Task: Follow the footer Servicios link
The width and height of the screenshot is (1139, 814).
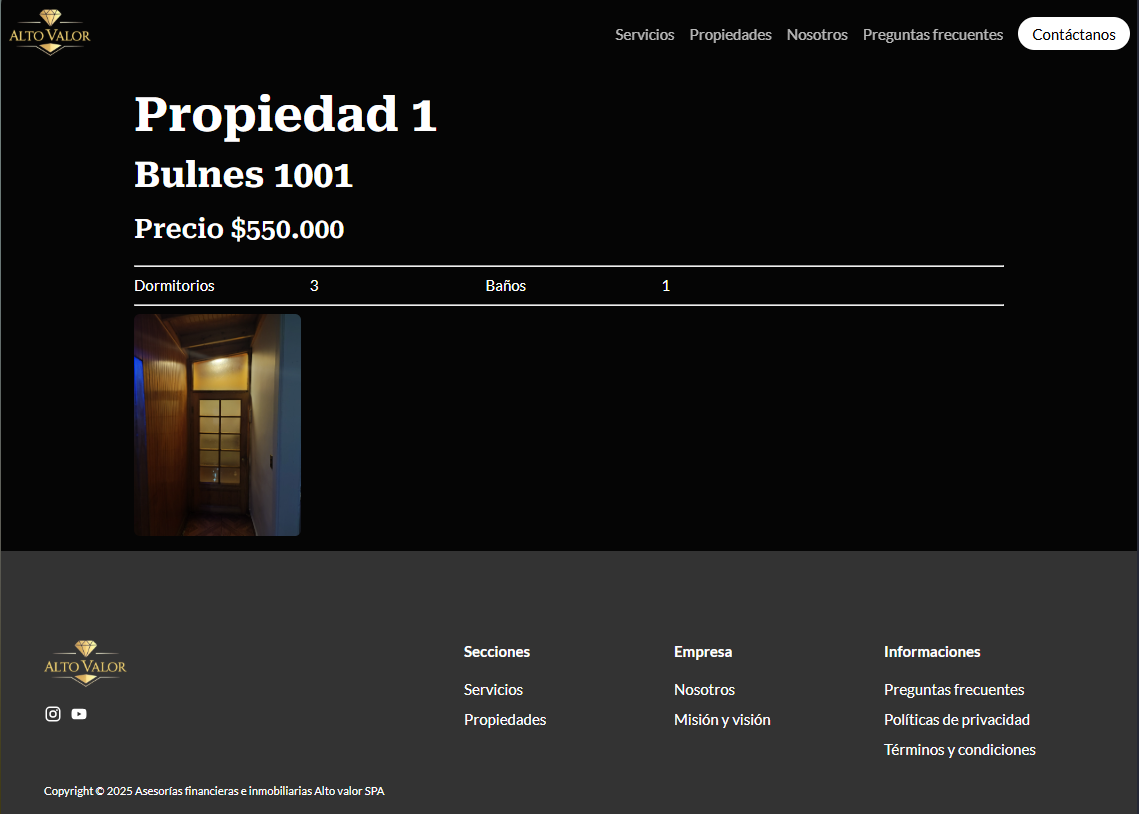Action: pos(493,689)
